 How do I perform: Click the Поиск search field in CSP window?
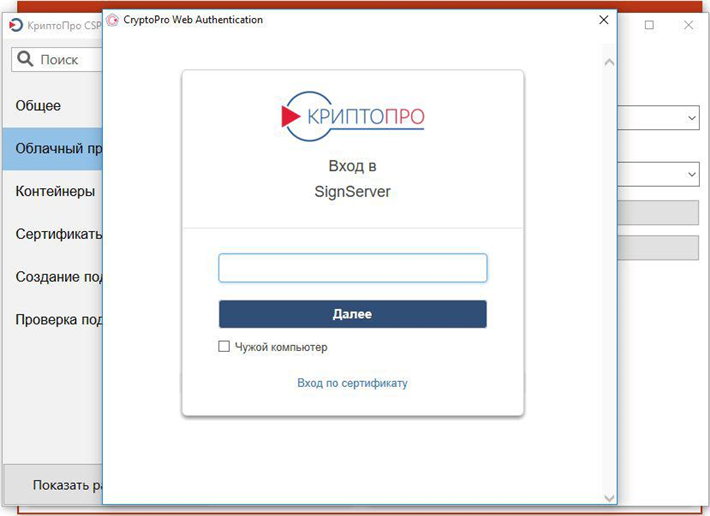pos(57,59)
